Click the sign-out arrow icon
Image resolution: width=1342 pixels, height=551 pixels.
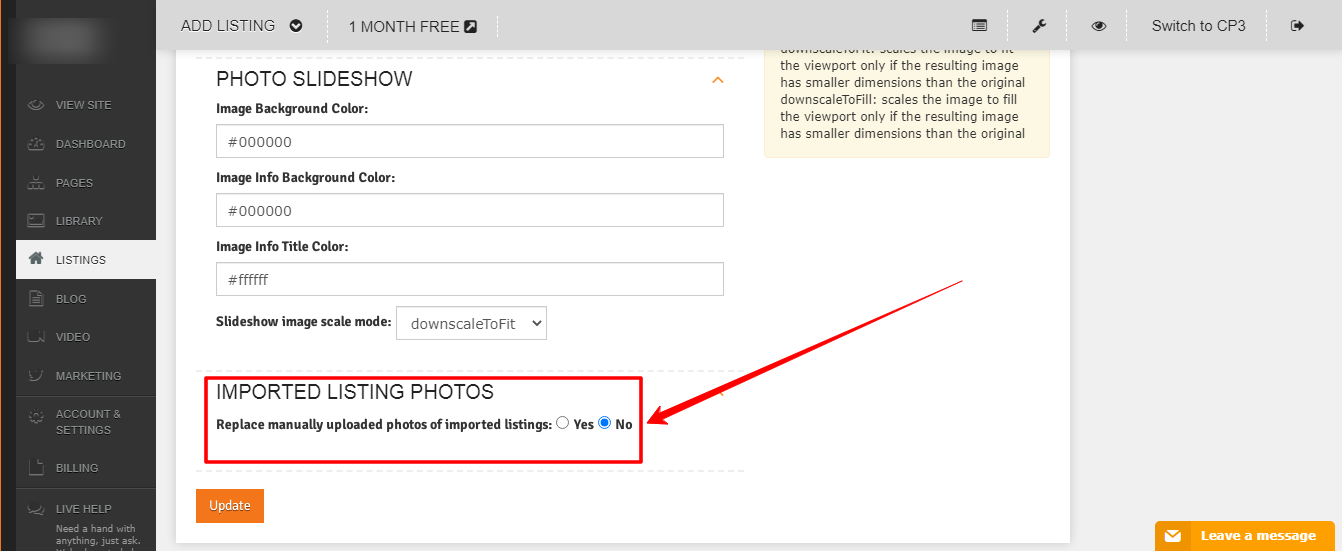coord(1298,26)
